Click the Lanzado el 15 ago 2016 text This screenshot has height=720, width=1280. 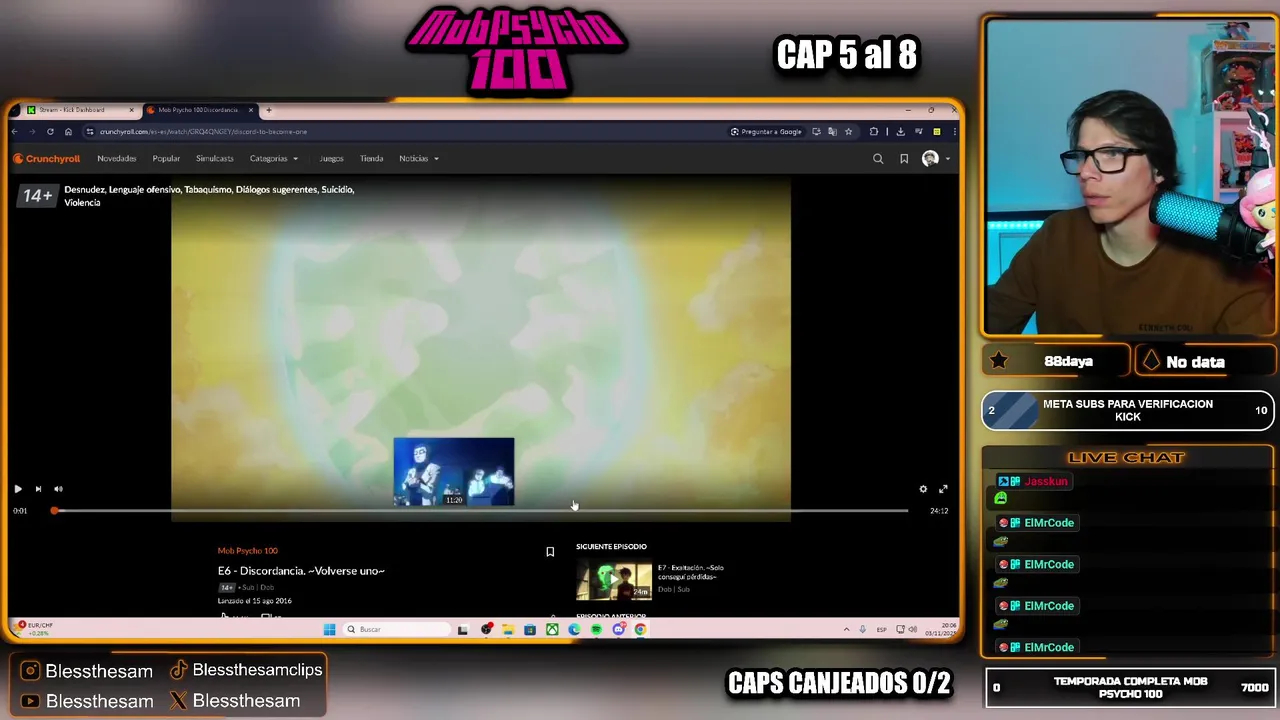(x=255, y=601)
